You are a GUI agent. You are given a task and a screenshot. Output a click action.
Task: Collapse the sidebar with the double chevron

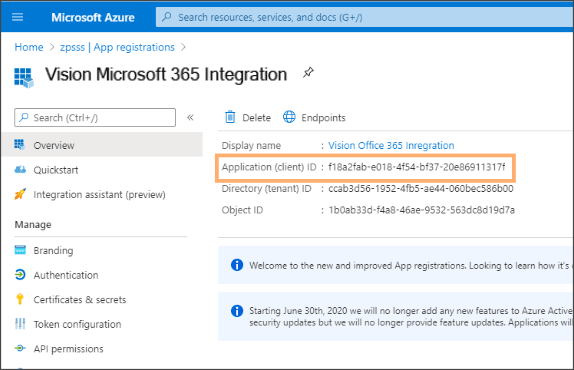[x=190, y=117]
